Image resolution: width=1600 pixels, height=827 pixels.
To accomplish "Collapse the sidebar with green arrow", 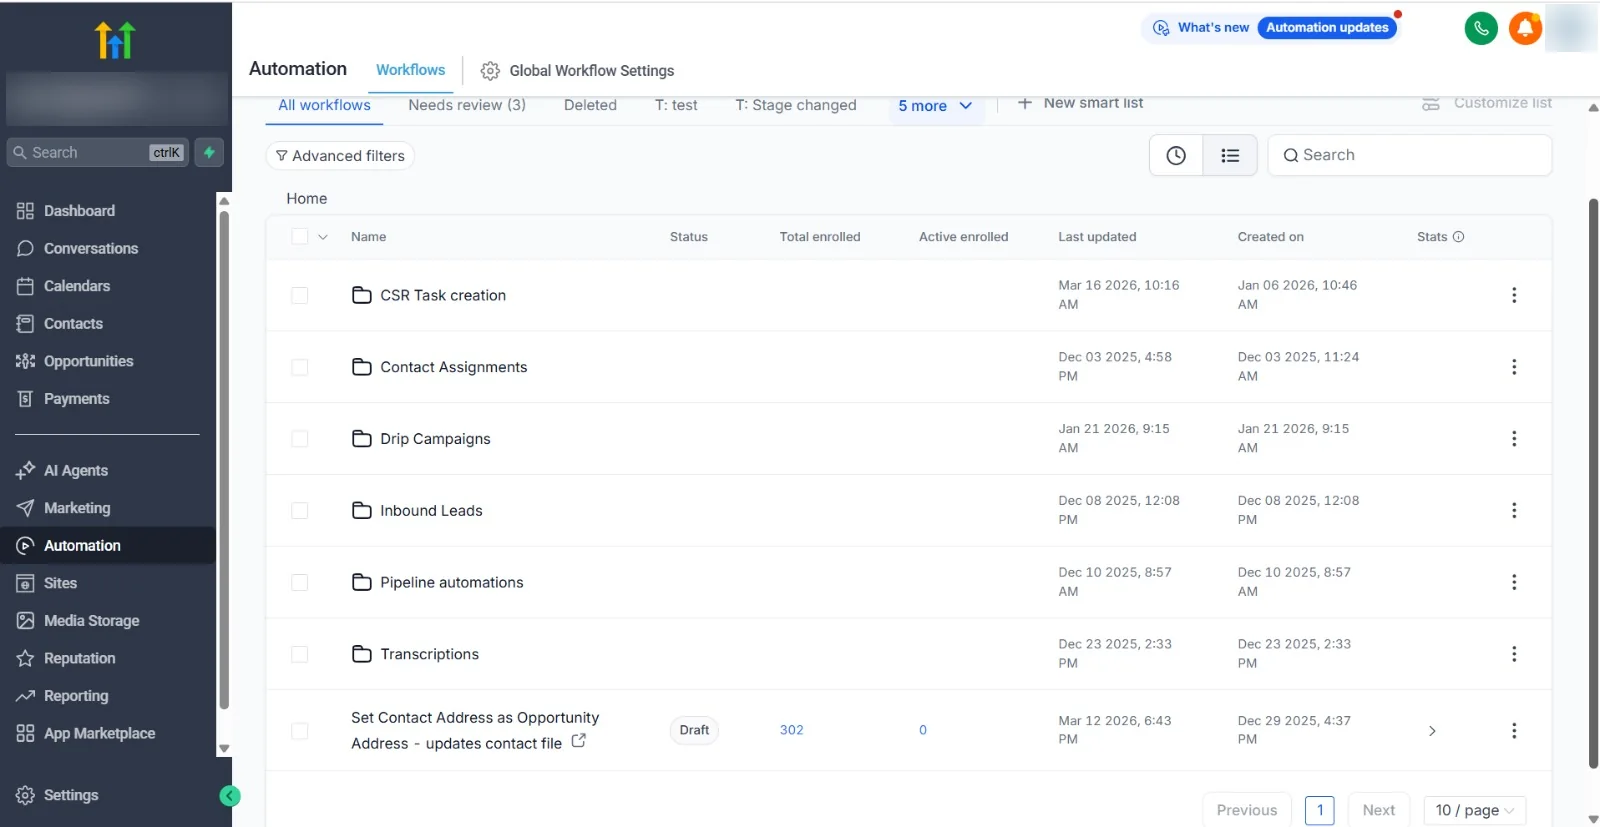I will pyautogui.click(x=230, y=796).
